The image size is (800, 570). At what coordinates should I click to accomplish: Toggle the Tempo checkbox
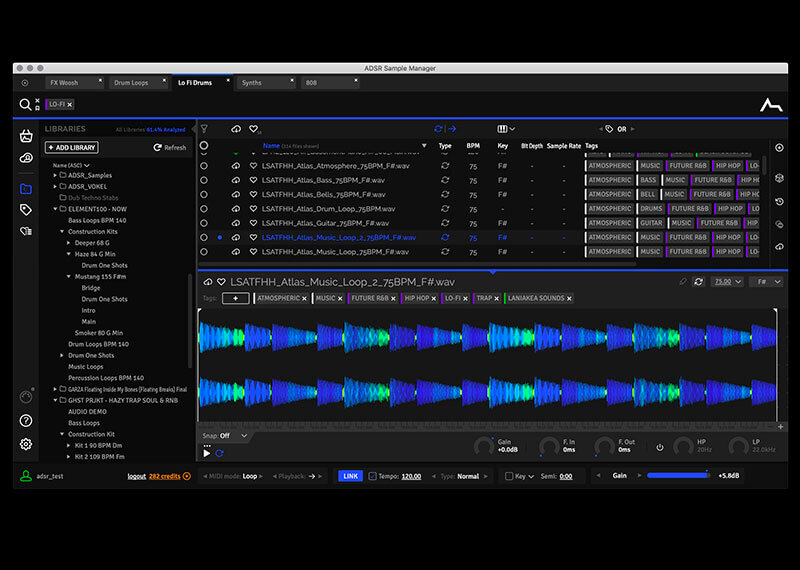point(372,476)
